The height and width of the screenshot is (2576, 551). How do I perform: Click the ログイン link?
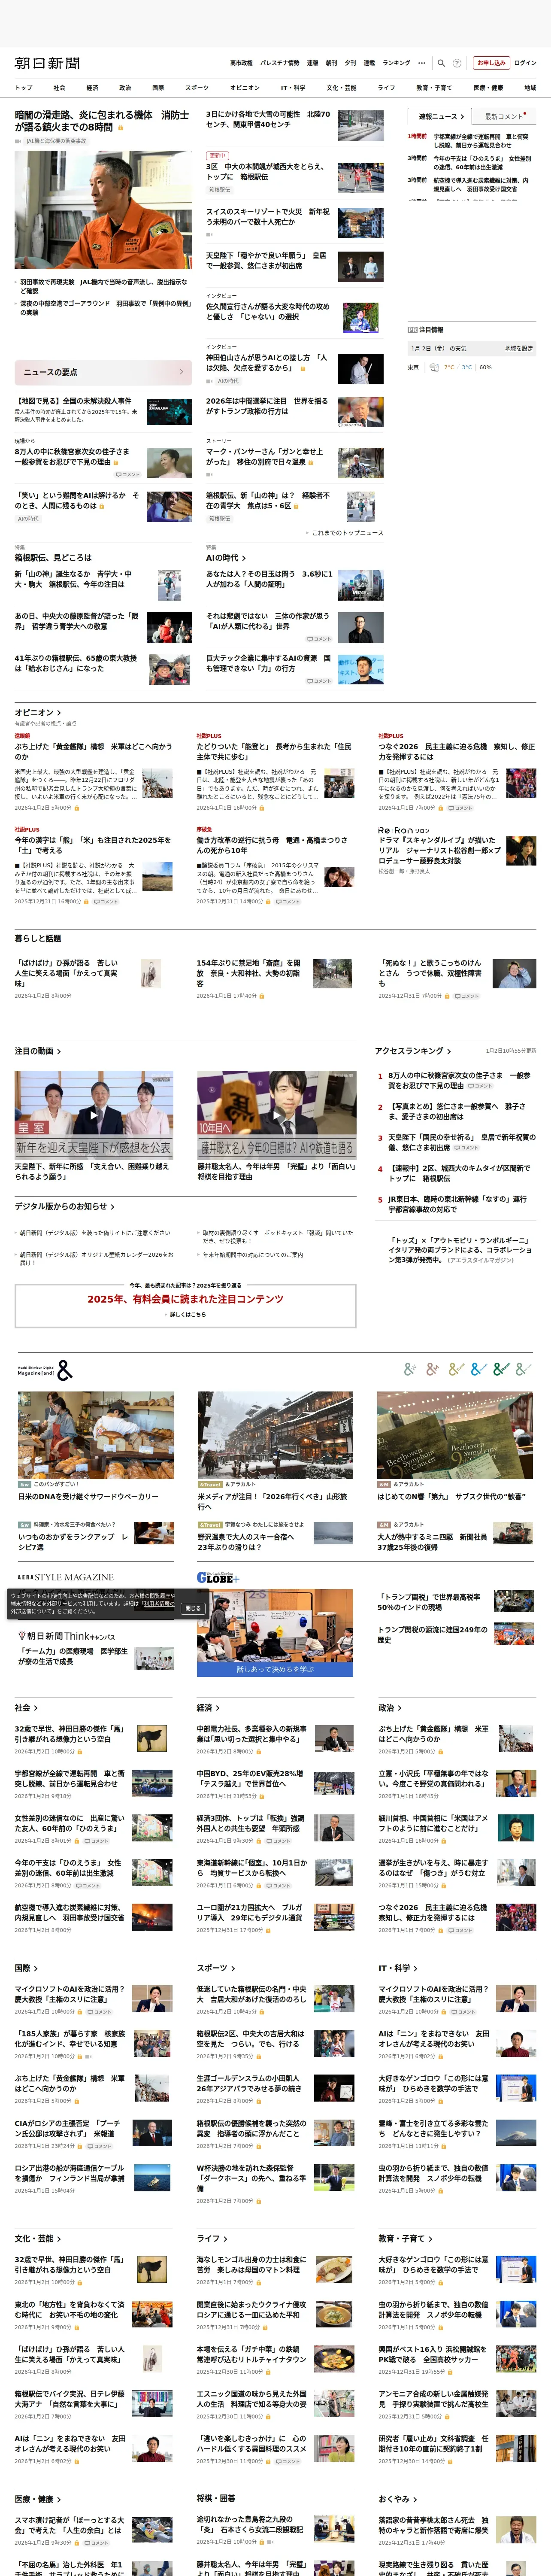tap(525, 63)
